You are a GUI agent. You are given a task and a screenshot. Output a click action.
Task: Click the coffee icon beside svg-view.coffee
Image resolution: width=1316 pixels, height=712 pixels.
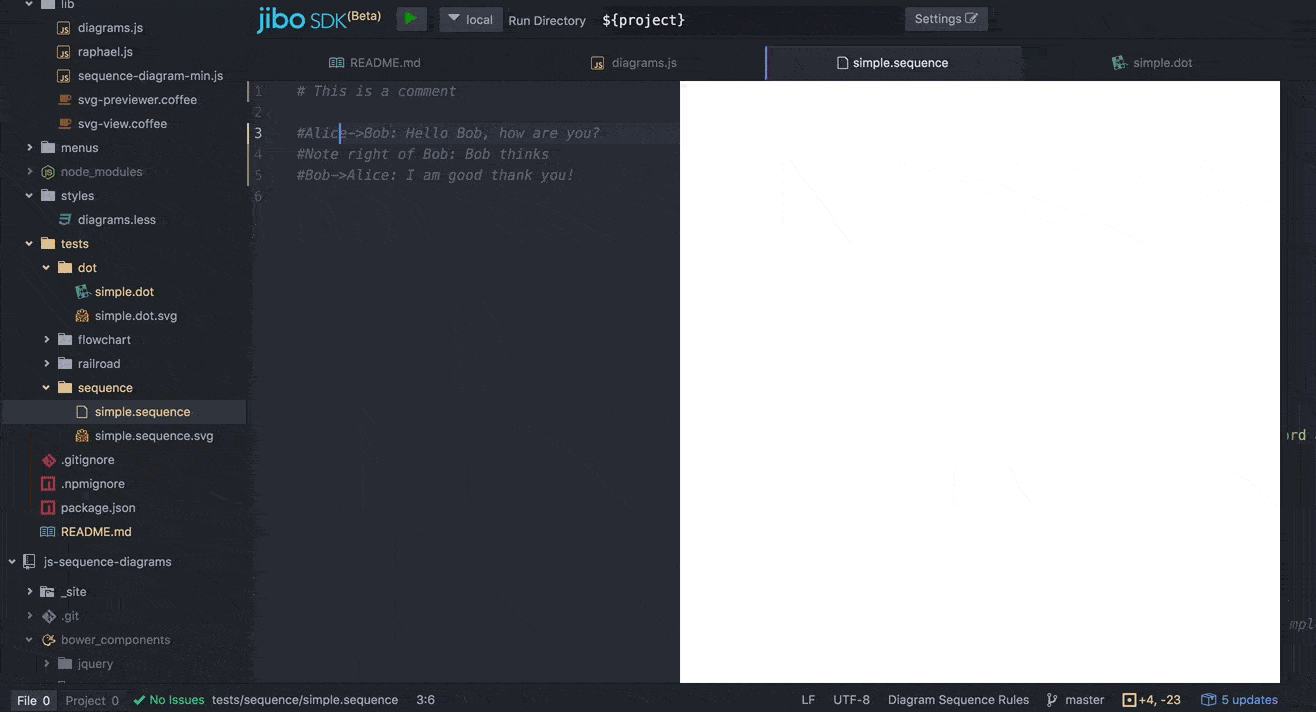click(x=64, y=124)
